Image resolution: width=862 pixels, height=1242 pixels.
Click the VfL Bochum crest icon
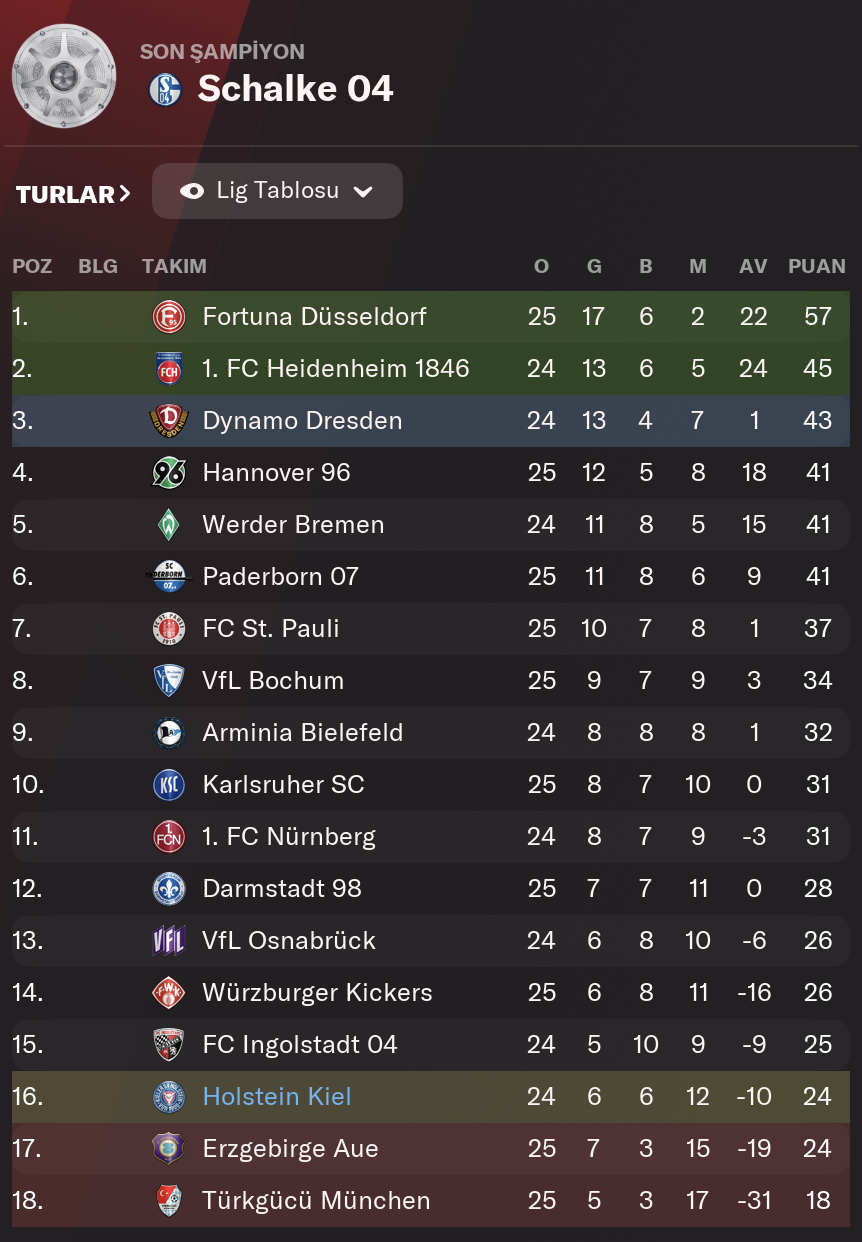pos(169,681)
